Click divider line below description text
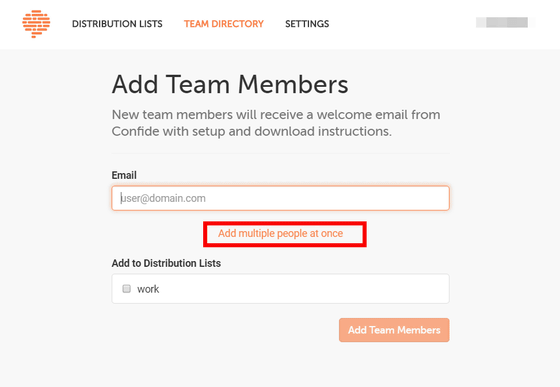560x387 pixels. pyautogui.click(x=280, y=154)
